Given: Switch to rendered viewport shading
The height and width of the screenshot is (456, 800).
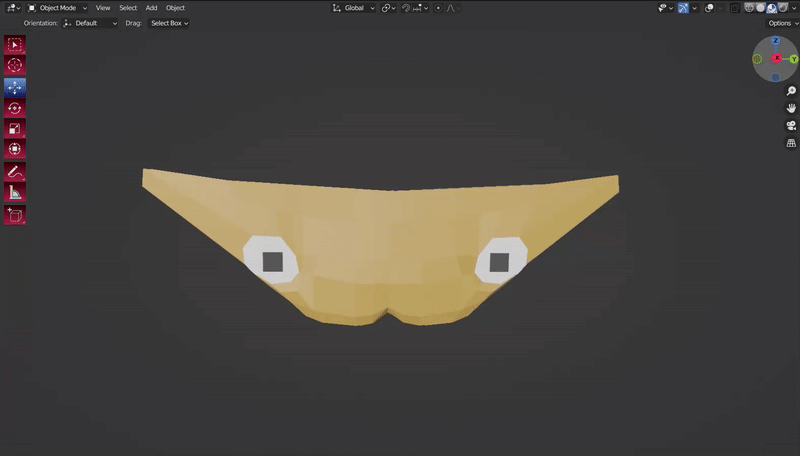Looking at the screenshot, I should [783, 8].
